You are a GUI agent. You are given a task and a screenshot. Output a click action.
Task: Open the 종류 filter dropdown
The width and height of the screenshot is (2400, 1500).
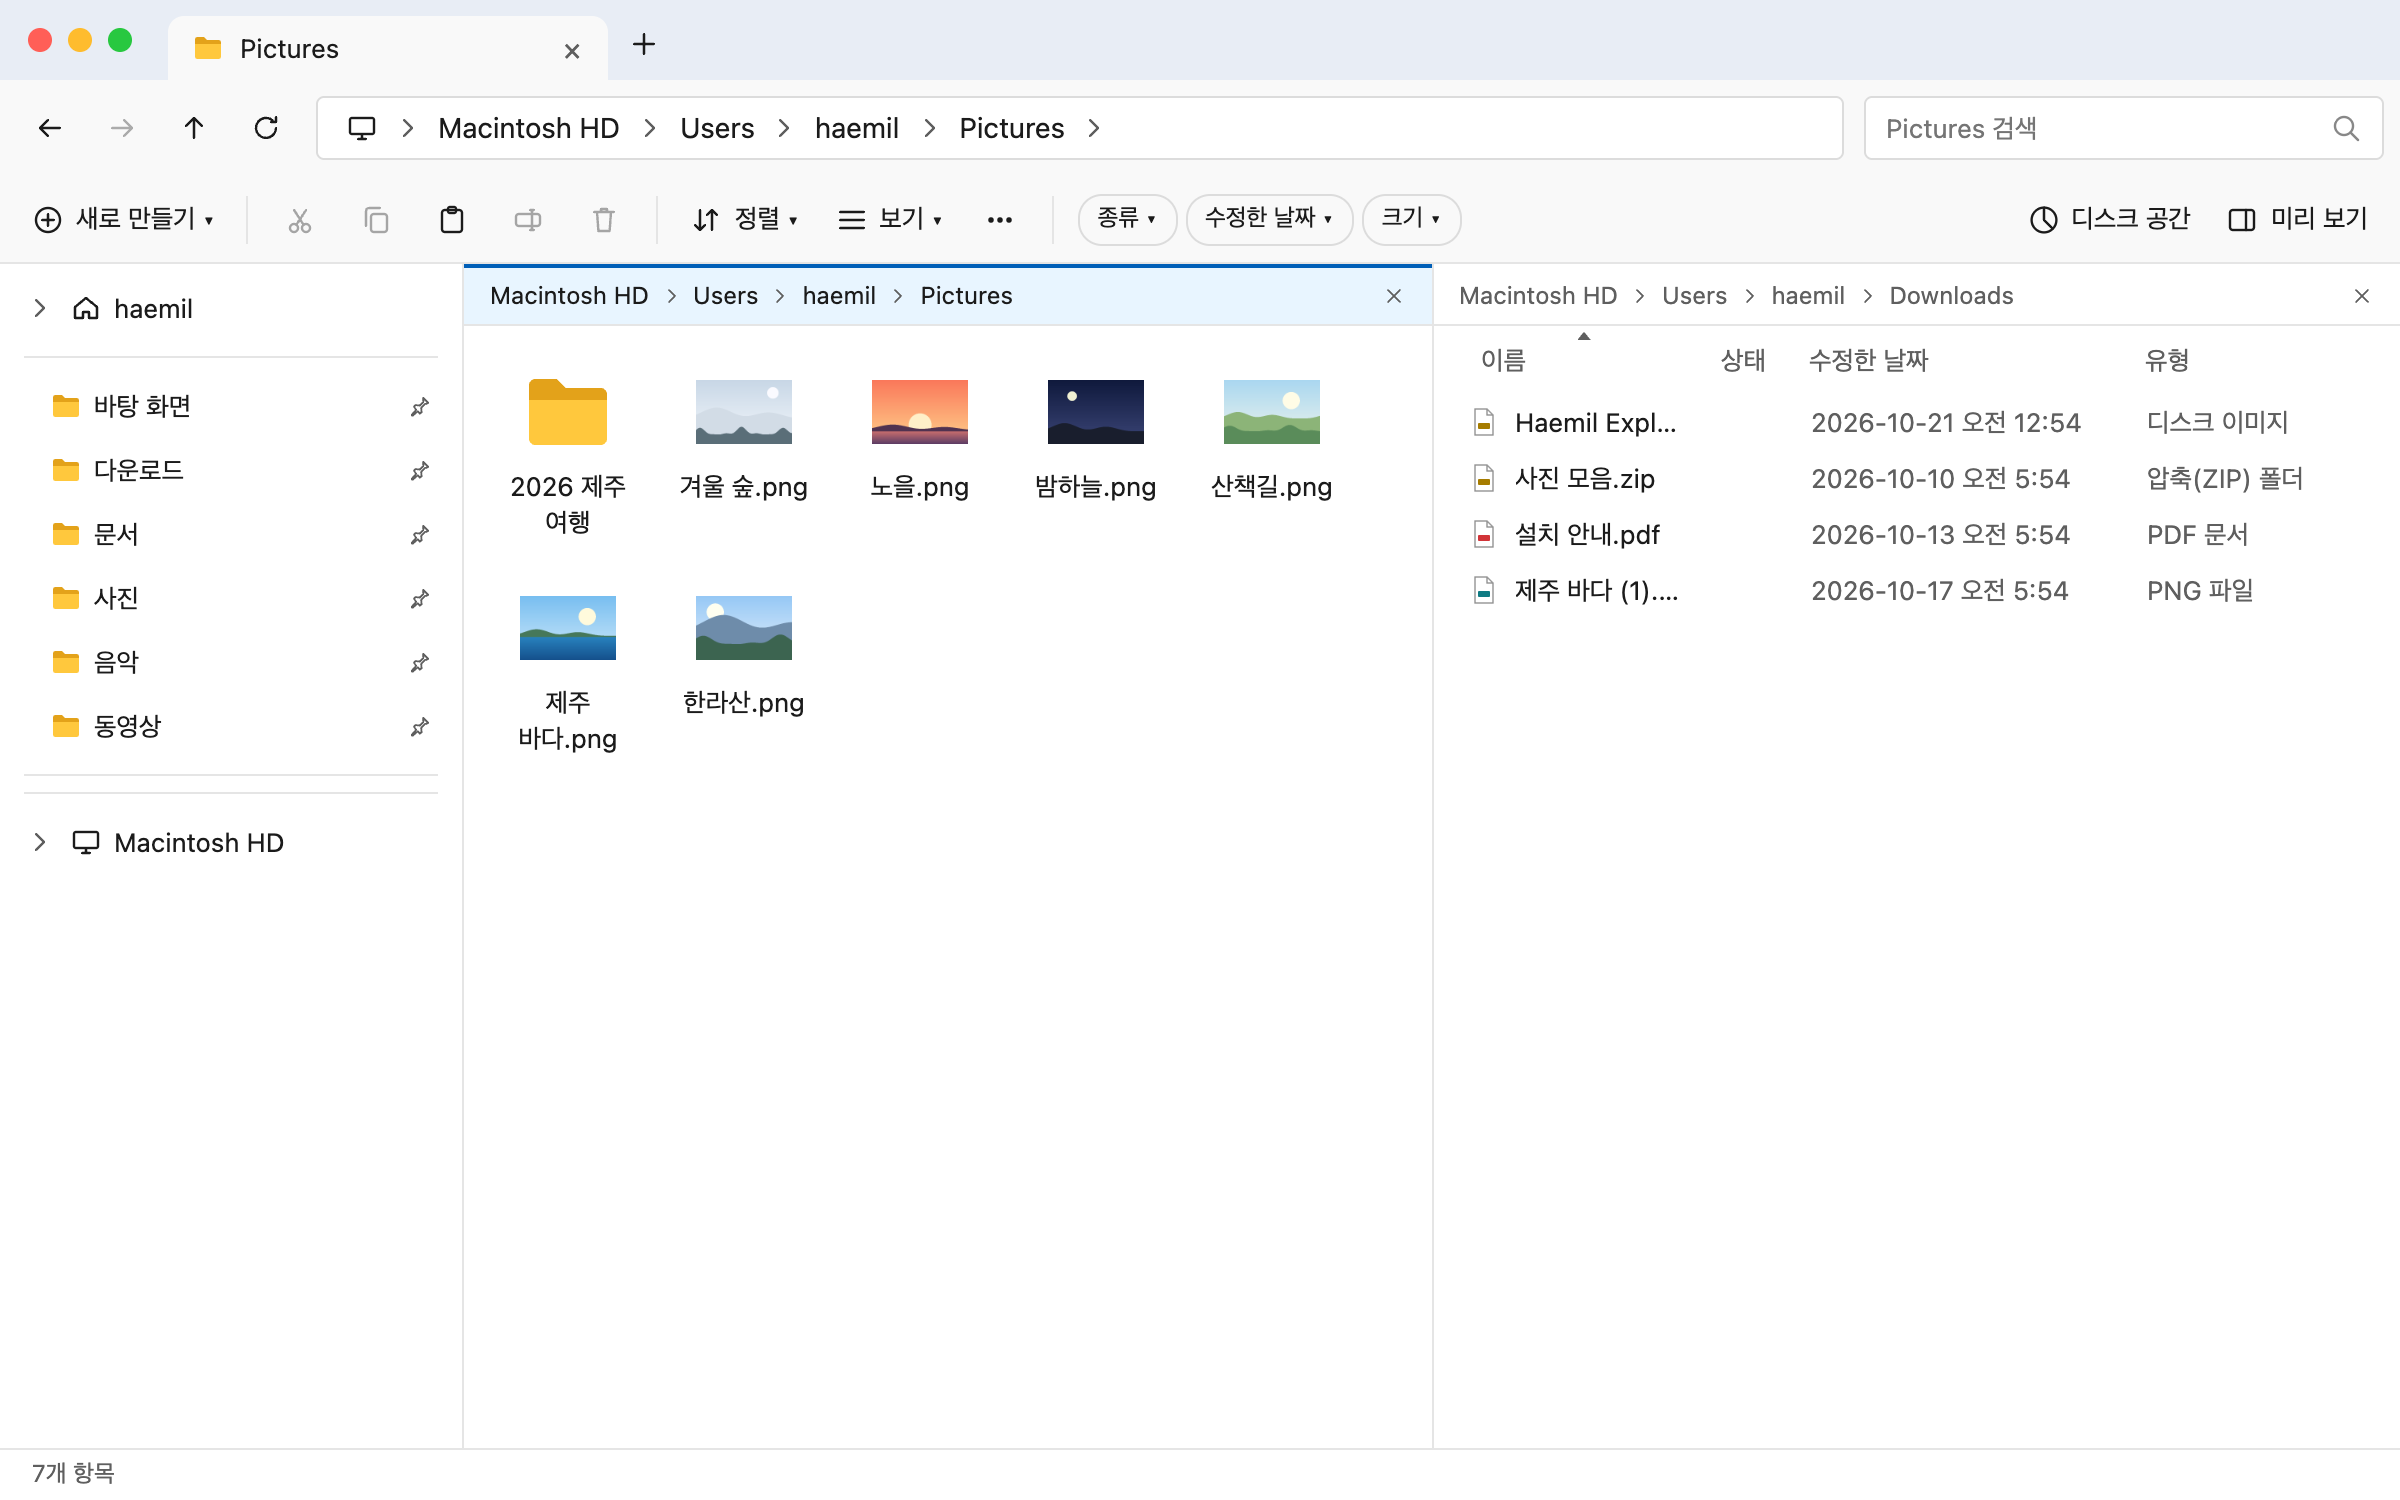tap(1127, 219)
